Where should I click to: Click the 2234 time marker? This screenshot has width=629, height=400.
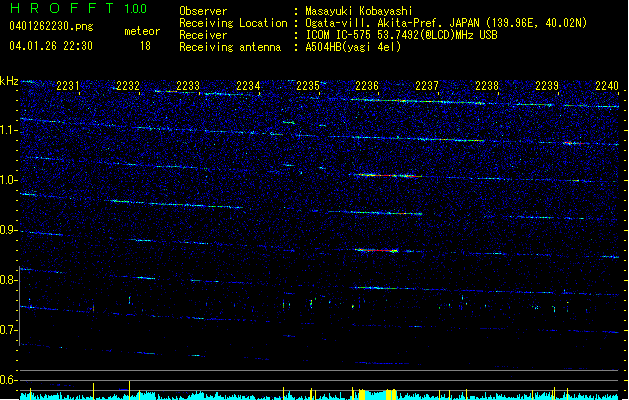tap(248, 86)
